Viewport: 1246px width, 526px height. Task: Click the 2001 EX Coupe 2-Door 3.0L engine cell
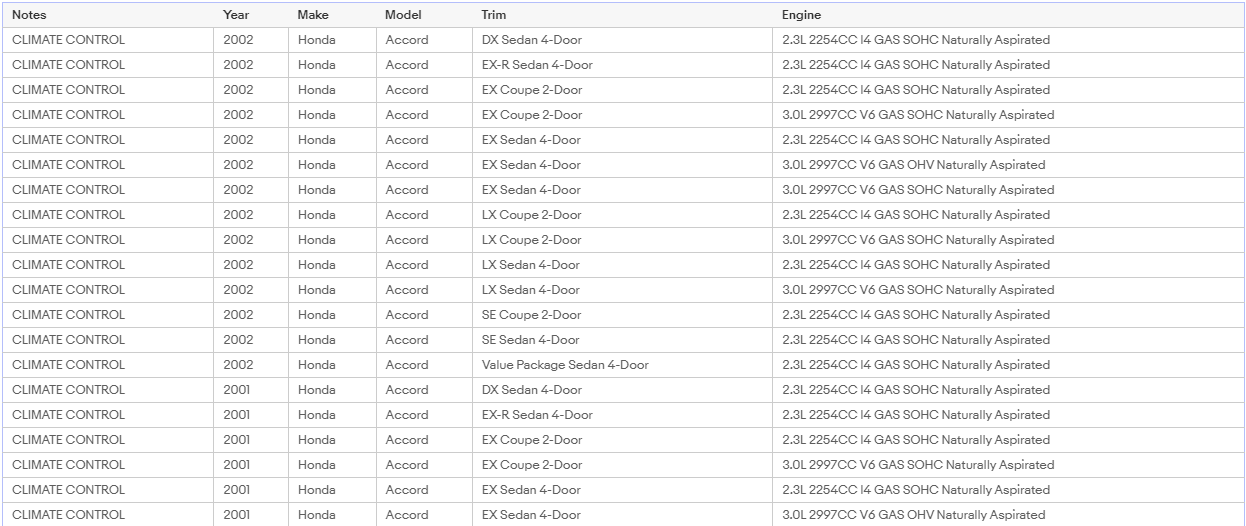(1008, 465)
